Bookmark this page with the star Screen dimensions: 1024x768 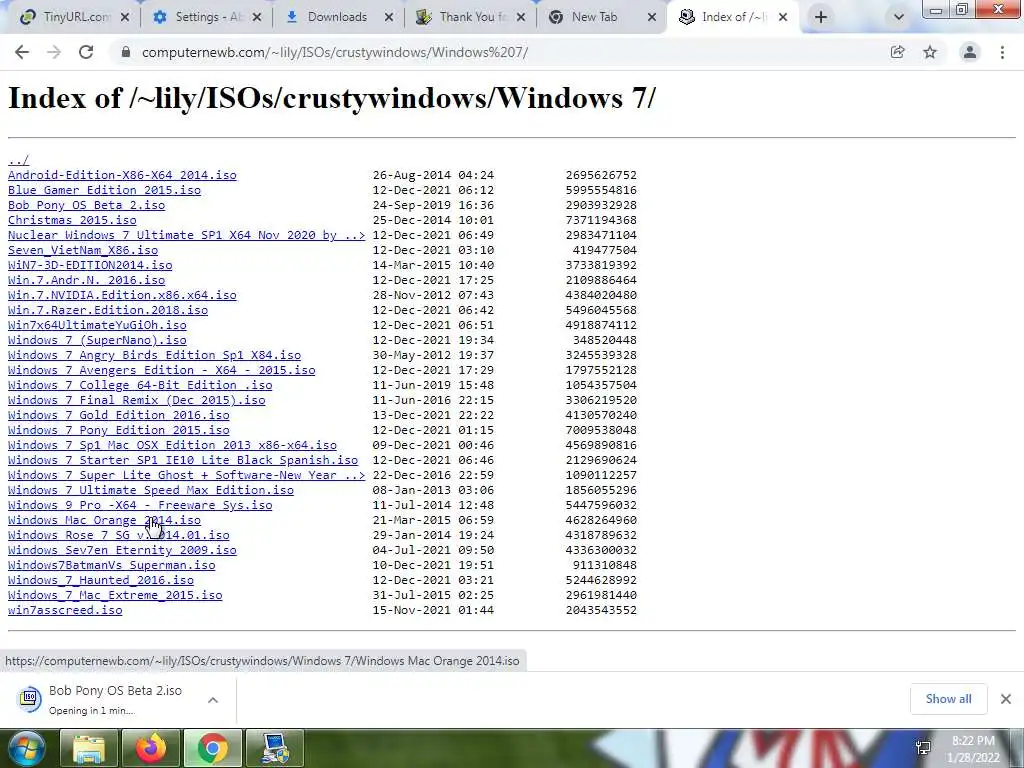tap(930, 52)
